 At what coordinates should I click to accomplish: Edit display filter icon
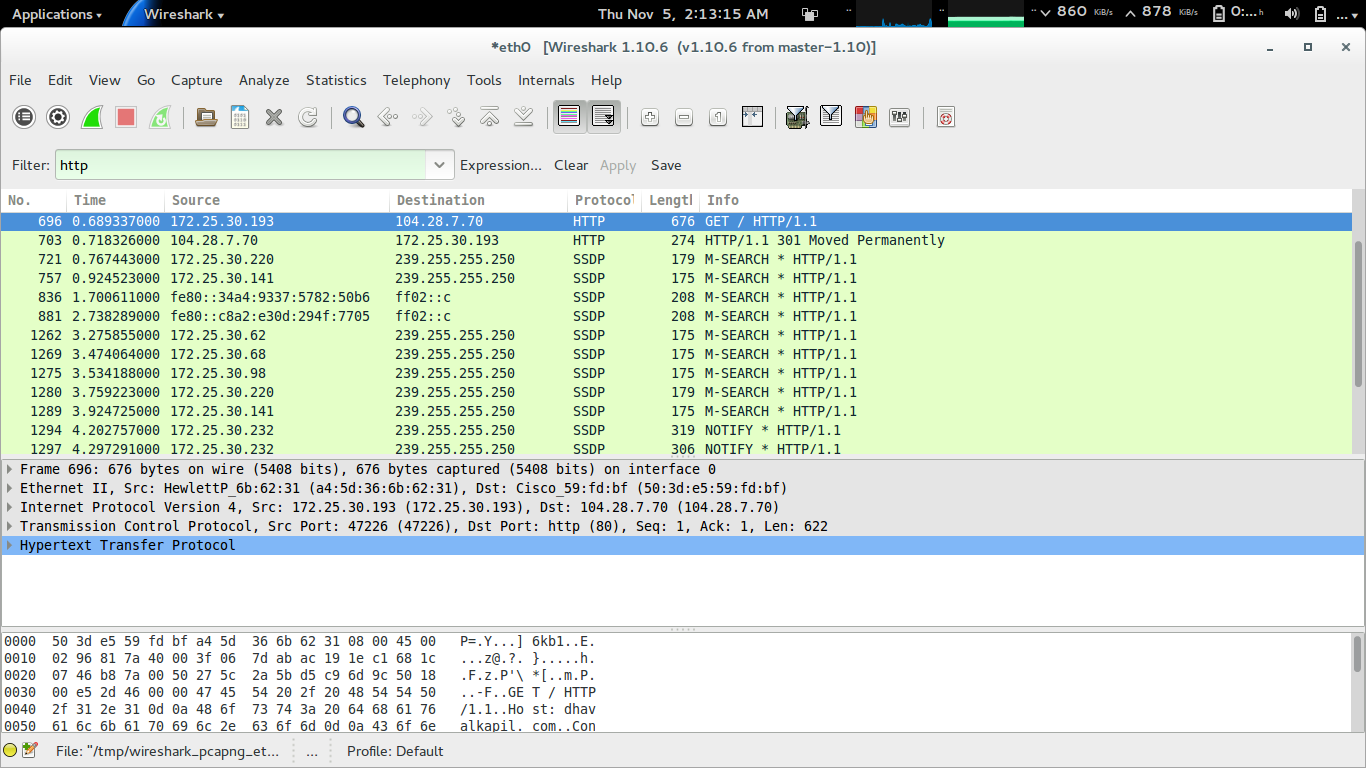(x=831, y=117)
